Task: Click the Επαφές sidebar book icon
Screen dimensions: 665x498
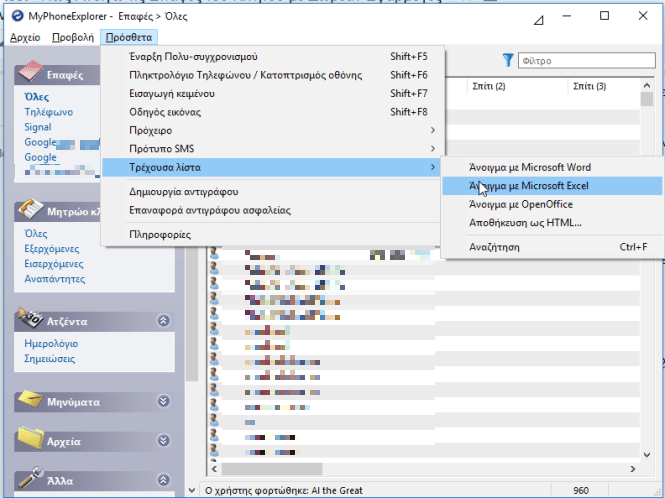Action: (x=30, y=72)
